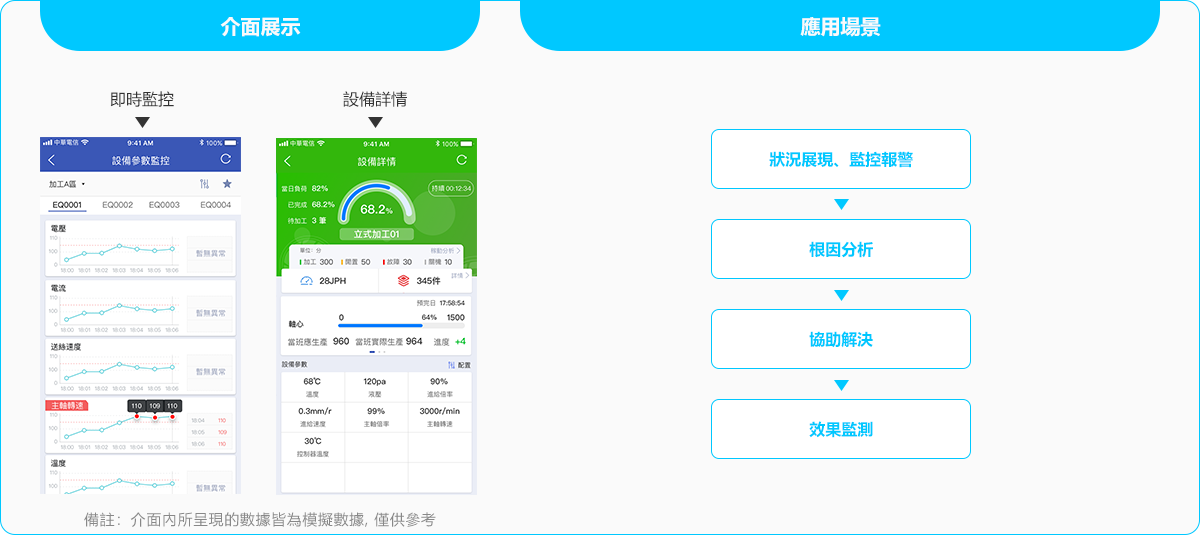Click refresh icon in green 設備詳情 header
Image resolution: width=1200 pixels, height=535 pixels.
pyautogui.click(x=461, y=160)
